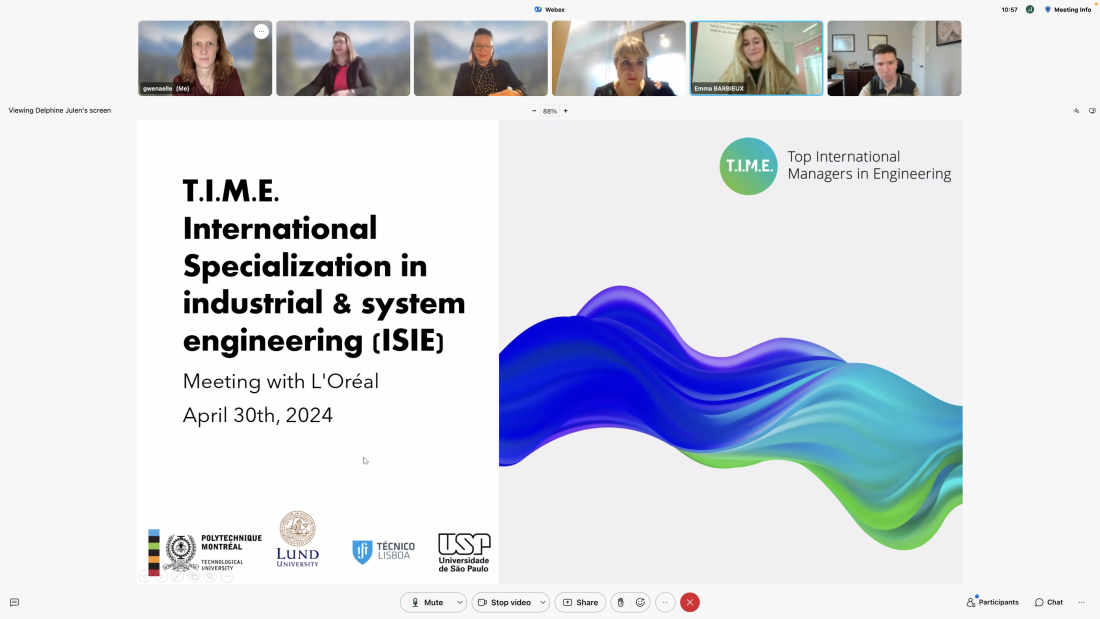Screen dimensions: 1100x619
Task: Open the more options ellipsis in bottom toolbar
Action: [665, 602]
